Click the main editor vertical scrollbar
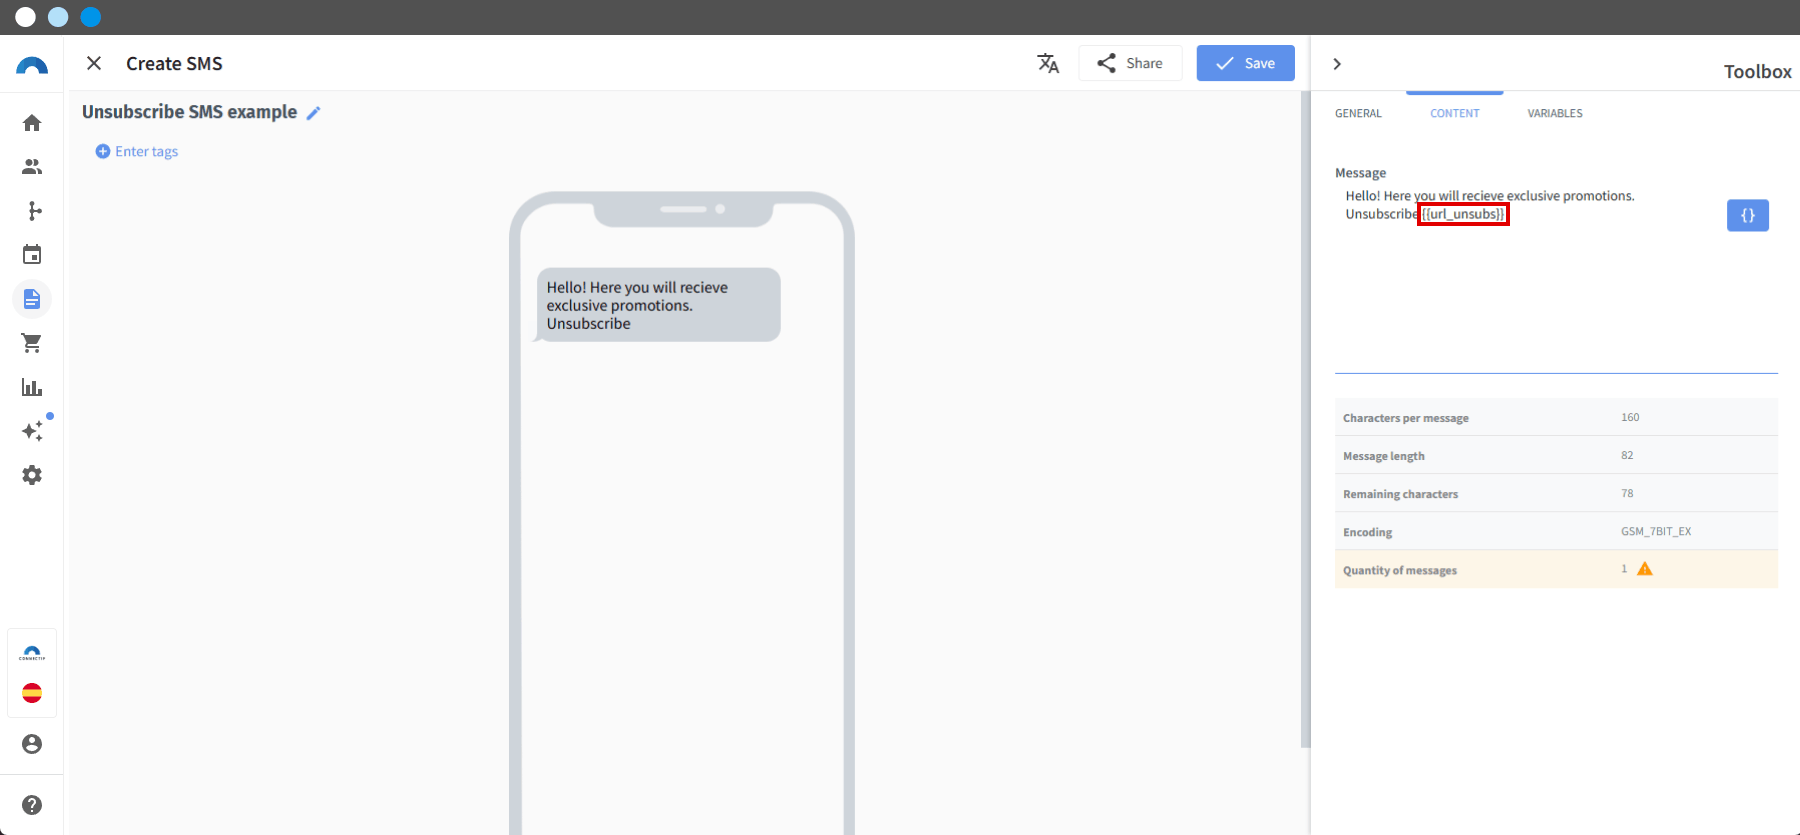This screenshot has height=835, width=1800. (1305, 420)
